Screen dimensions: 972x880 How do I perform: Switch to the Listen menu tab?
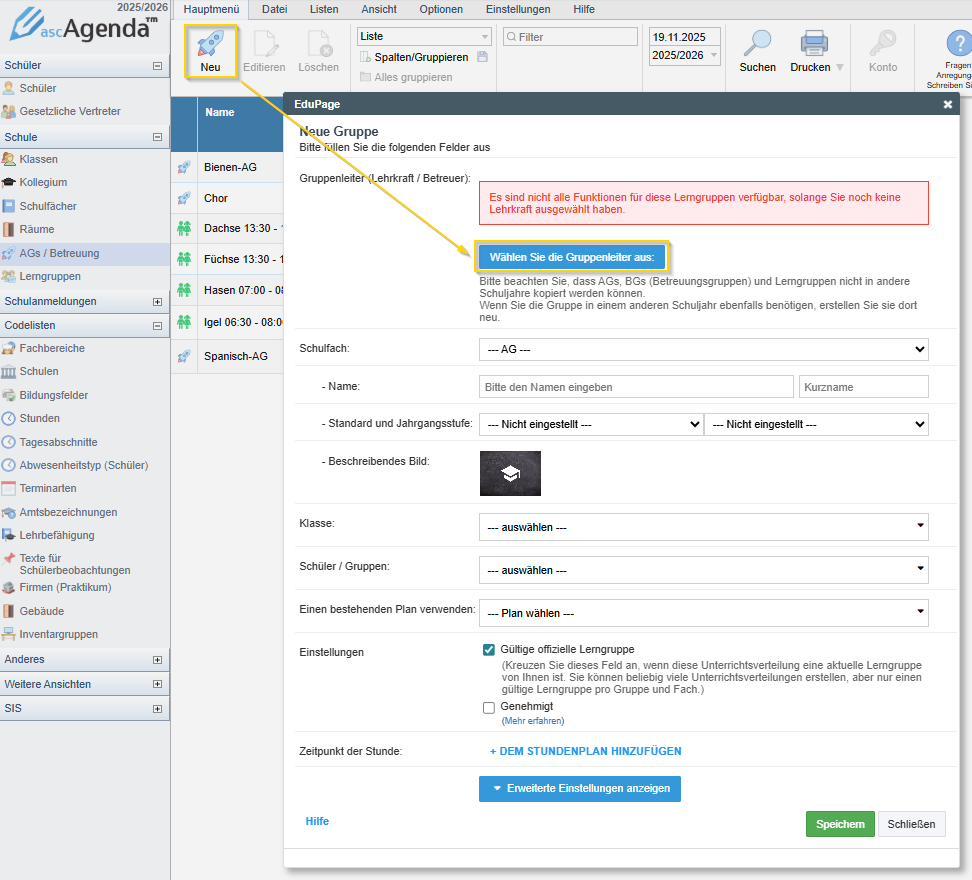[x=324, y=9]
